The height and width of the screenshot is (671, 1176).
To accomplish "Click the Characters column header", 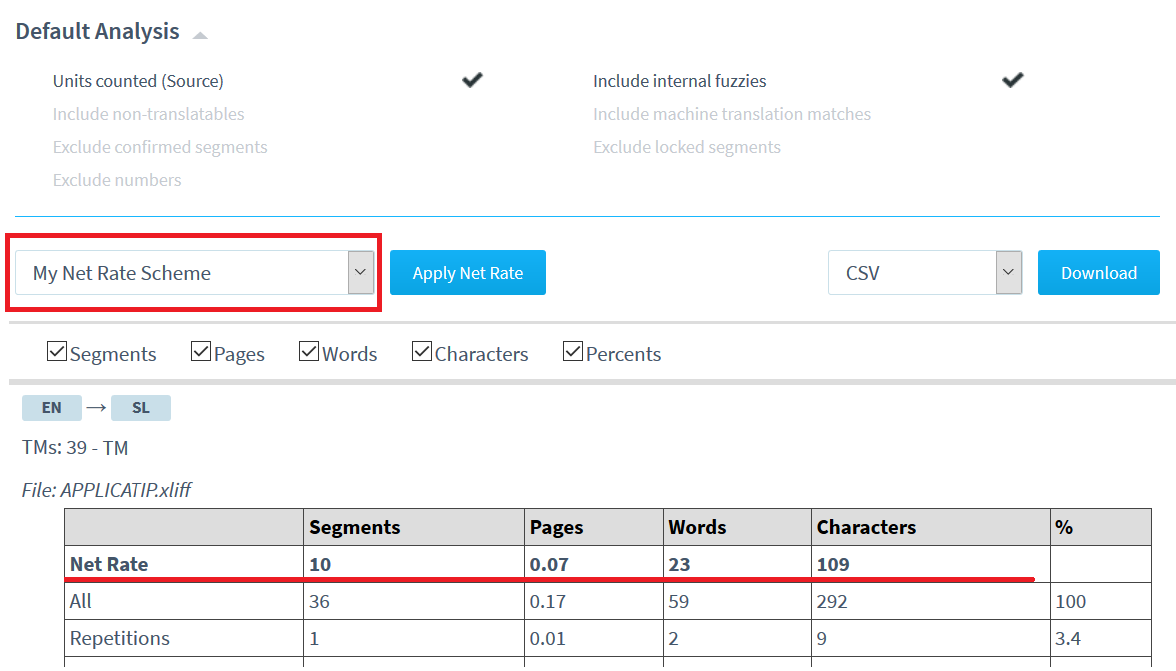I will point(866,527).
